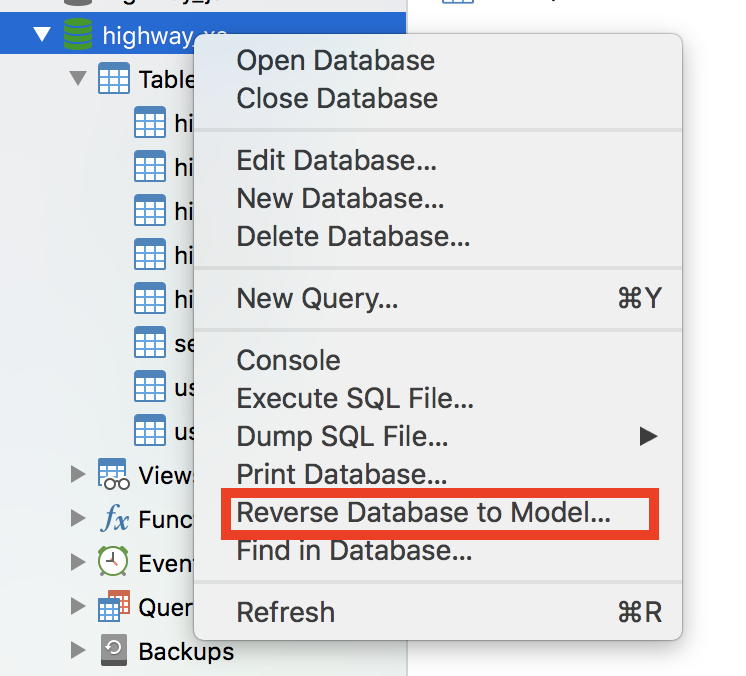Refresh the database via context menu
This screenshot has height=676, width=746.
coord(285,612)
